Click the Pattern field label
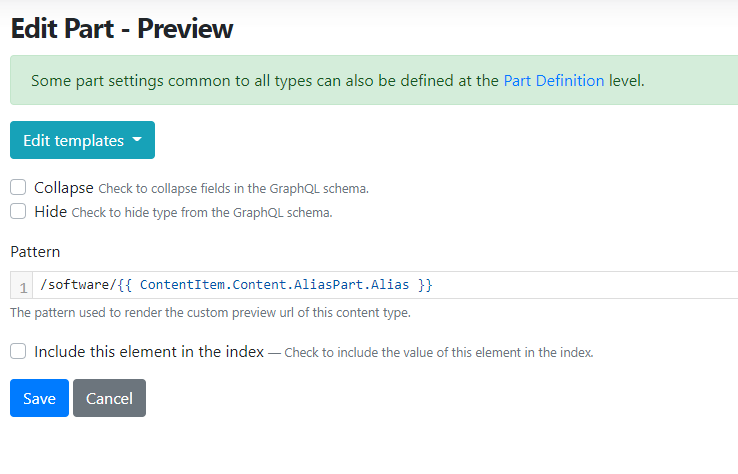Screen dimensions: 738x474 [x=35, y=252]
